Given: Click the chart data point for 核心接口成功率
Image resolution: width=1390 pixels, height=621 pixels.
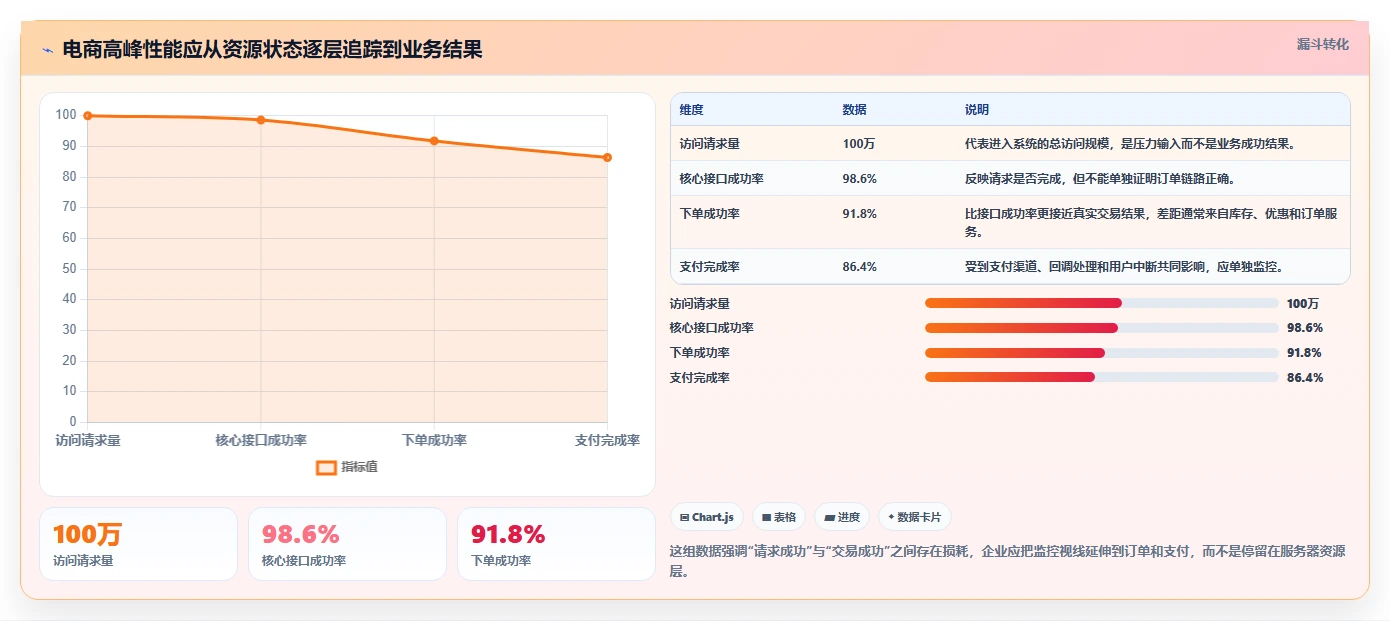Looking at the screenshot, I should click(x=261, y=120).
